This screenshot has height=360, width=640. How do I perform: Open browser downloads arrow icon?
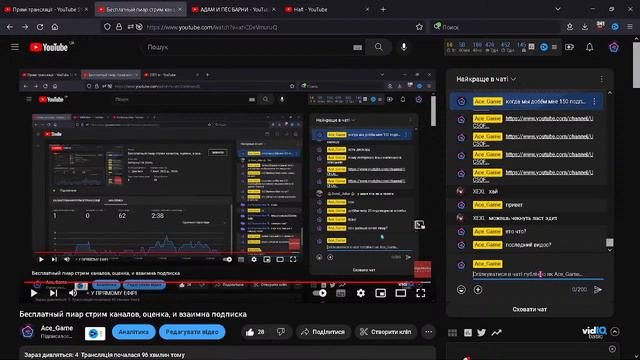click(x=584, y=27)
